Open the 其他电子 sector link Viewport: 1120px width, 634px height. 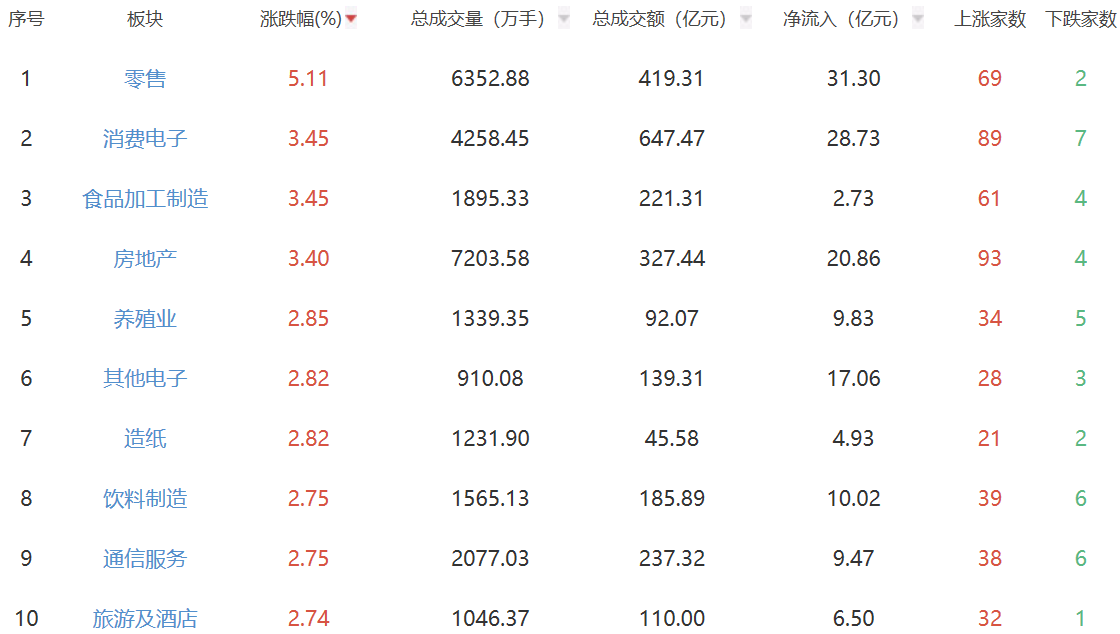click(145, 379)
